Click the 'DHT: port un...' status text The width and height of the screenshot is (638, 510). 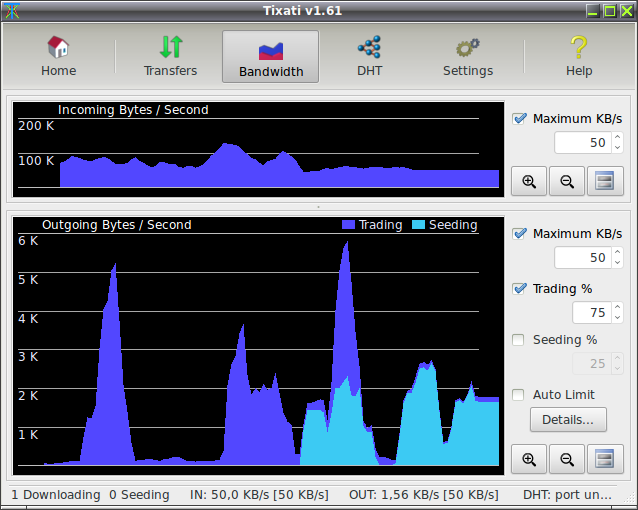[567, 495]
